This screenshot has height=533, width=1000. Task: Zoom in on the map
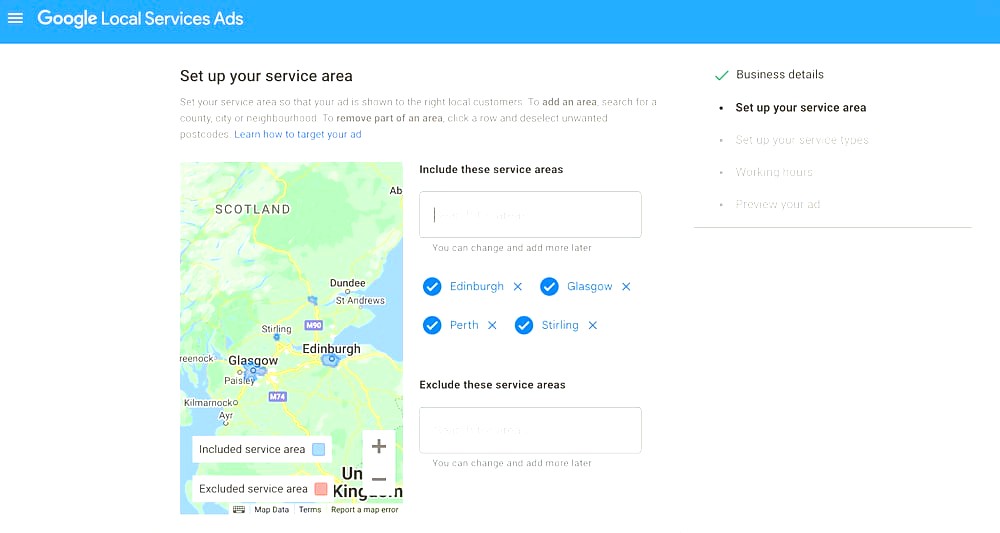(x=379, y=446)
